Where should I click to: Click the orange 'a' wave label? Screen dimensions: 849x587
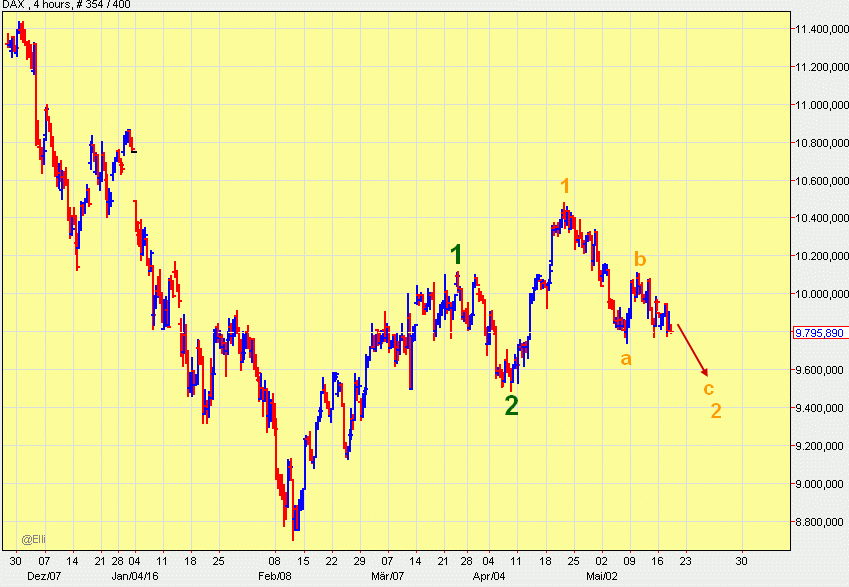[x=626, y=358]
